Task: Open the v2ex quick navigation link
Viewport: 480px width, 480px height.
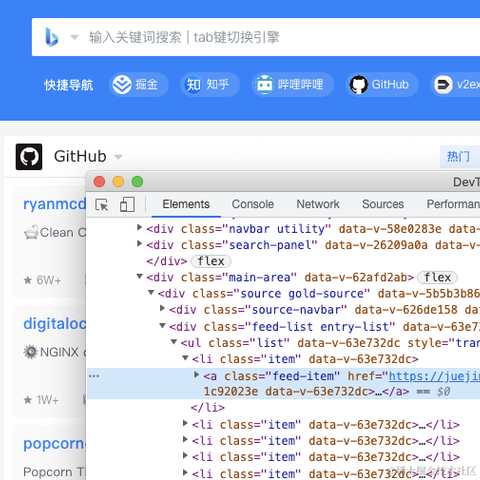Action: tap(455, 85)
